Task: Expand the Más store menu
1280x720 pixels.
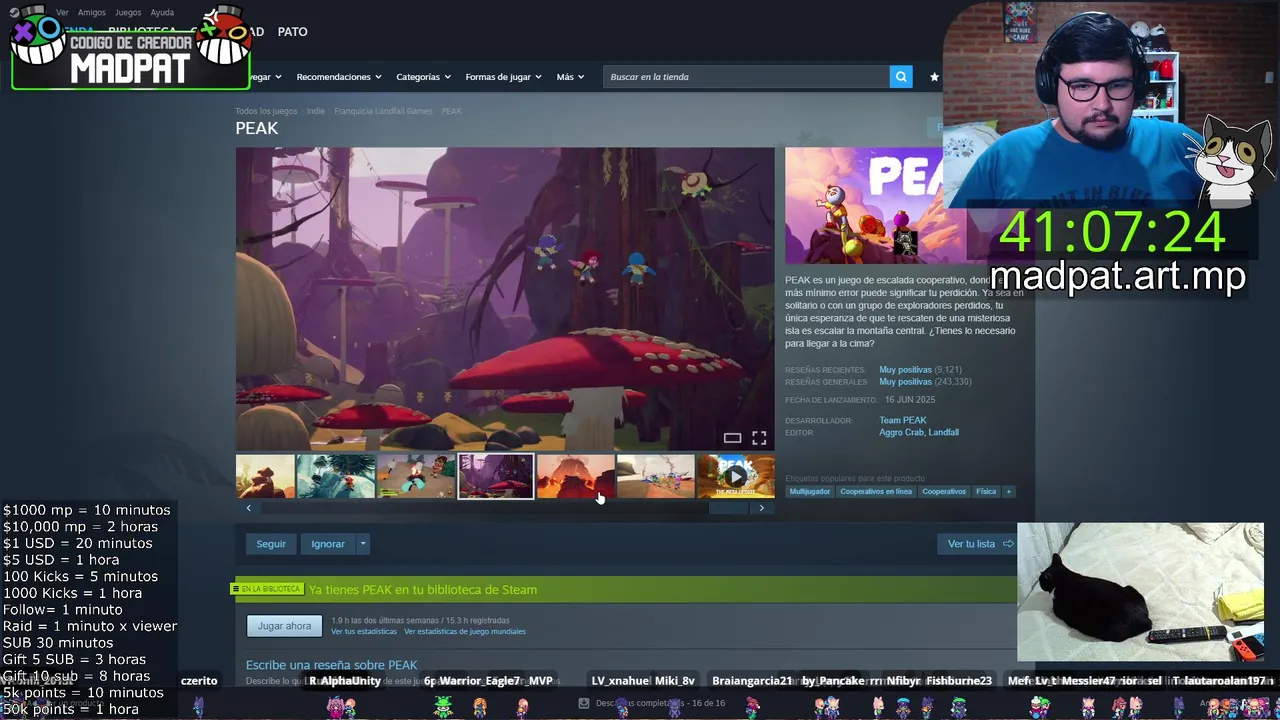Action: [x=570, y=77]
